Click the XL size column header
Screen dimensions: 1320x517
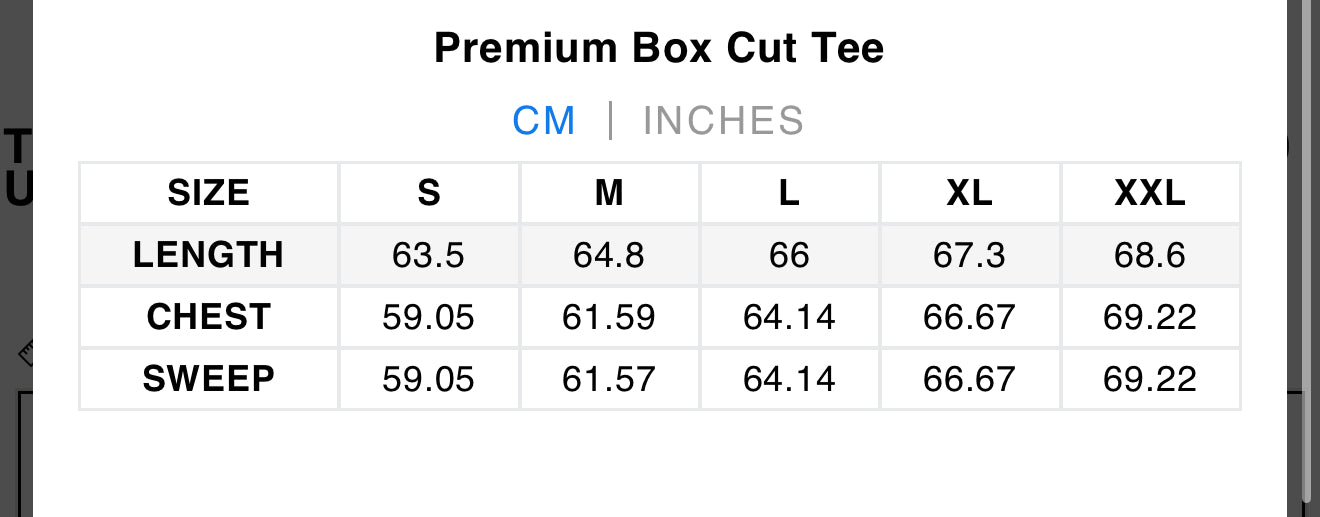(x=969, y=193)
